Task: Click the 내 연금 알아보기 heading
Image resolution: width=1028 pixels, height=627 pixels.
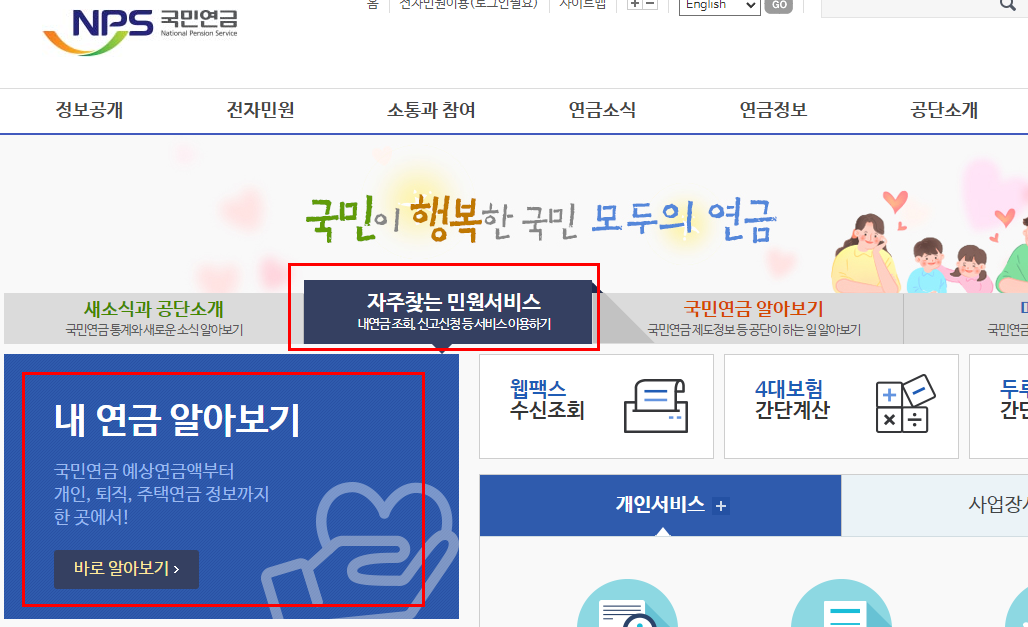Action: (177, 420)
